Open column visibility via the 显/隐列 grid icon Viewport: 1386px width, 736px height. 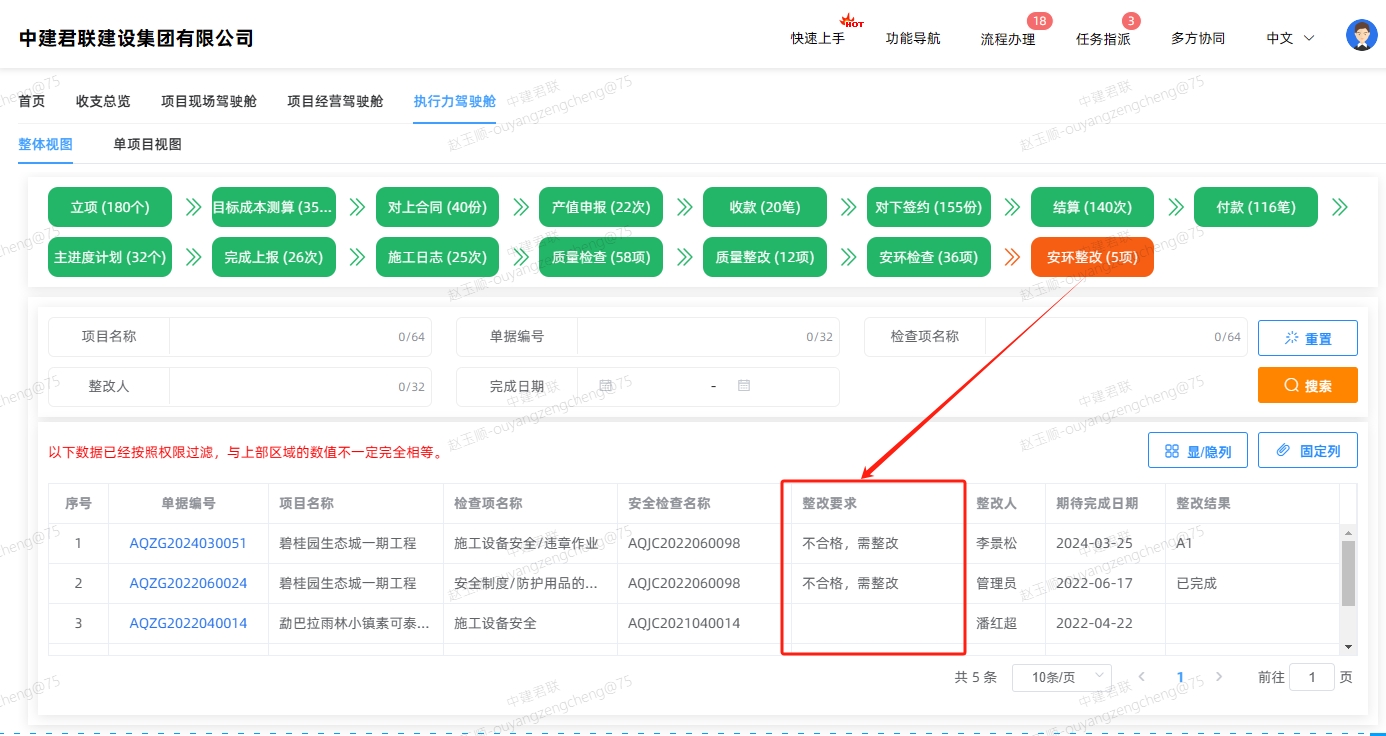pyautogui.click(x=1172, y=450)
